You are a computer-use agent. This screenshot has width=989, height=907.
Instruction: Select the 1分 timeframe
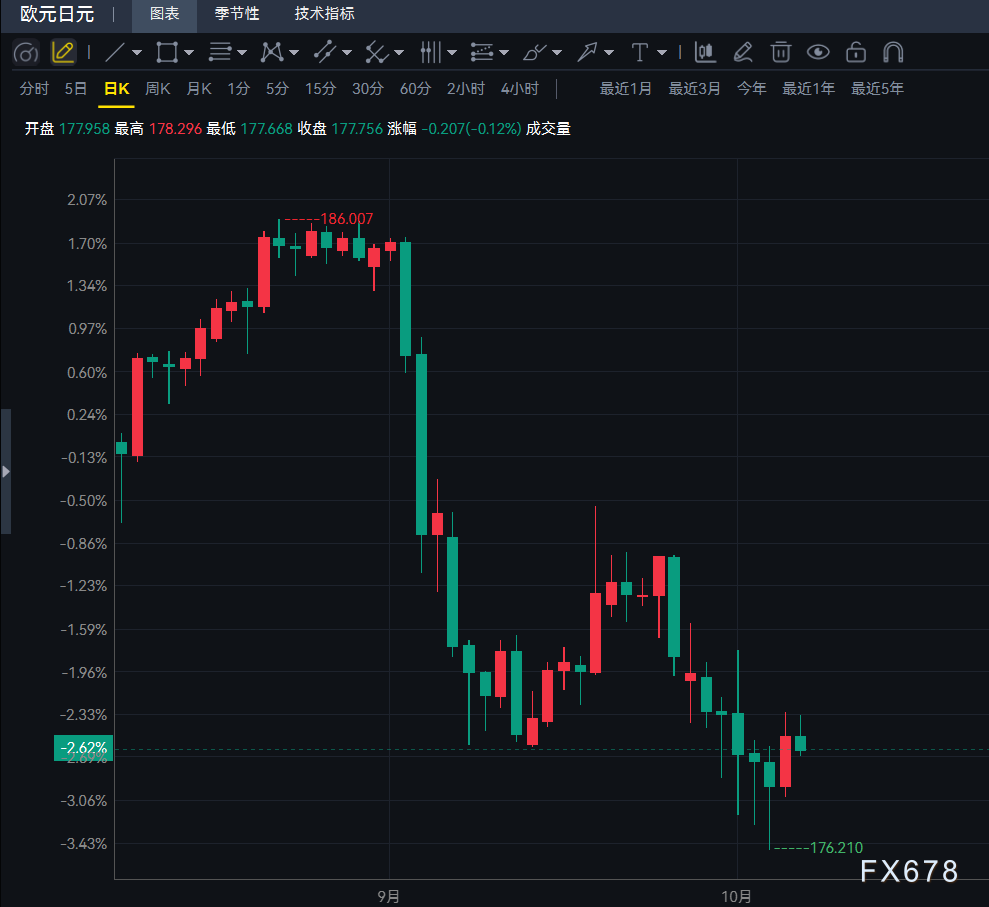[238, 88]
